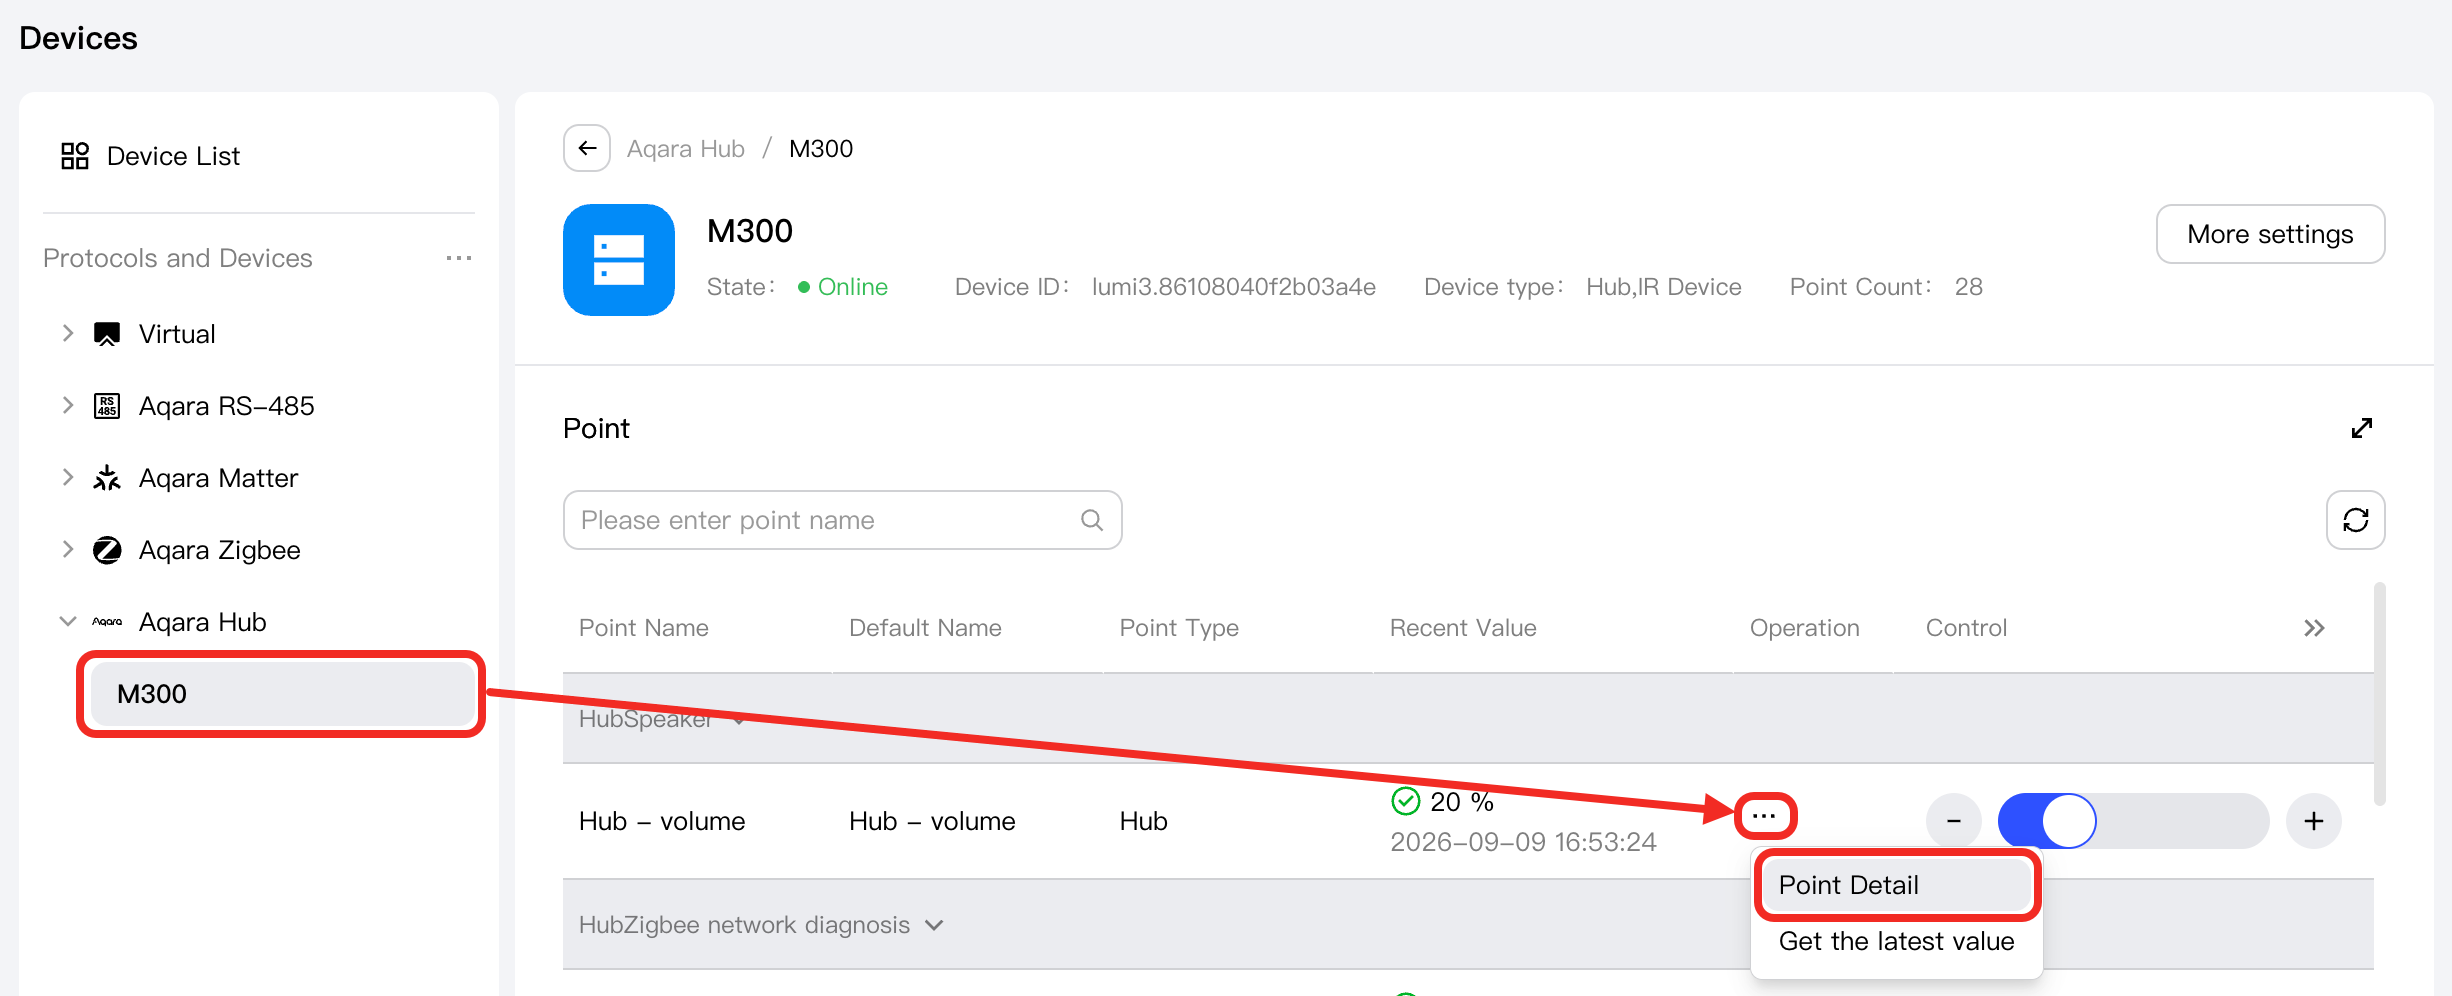
Task: Click the Point Type column header
Action: [x=1179, y=628]
